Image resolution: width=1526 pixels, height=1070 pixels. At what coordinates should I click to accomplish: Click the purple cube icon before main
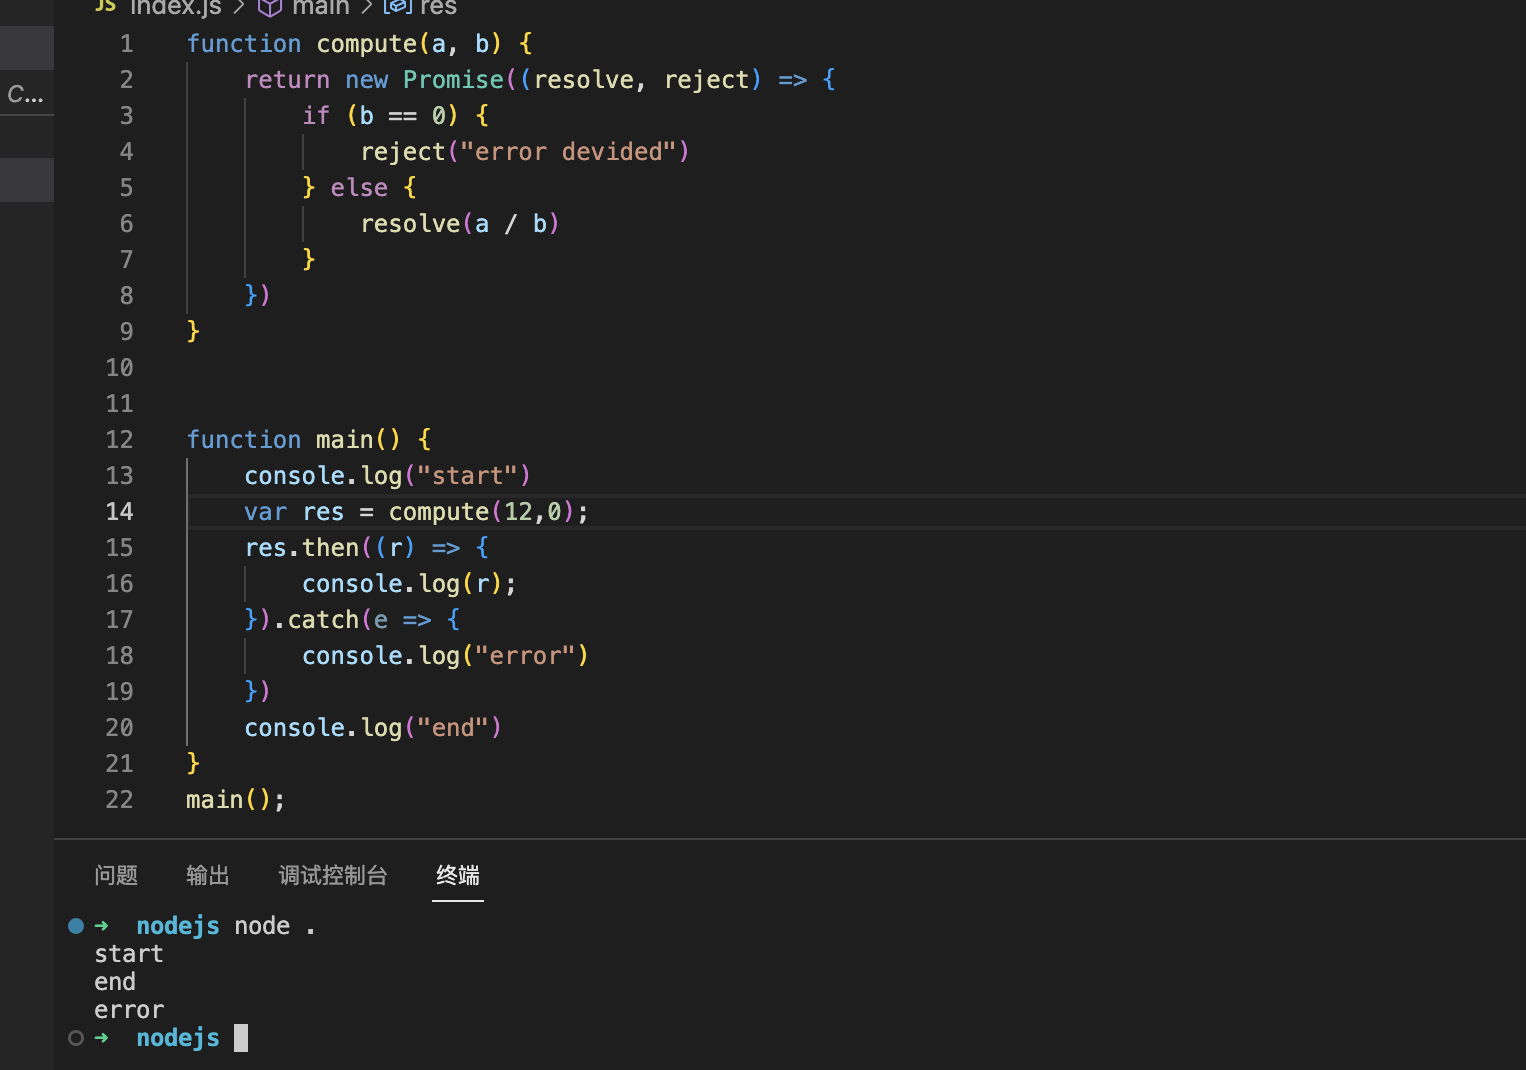tap(270, 7)
